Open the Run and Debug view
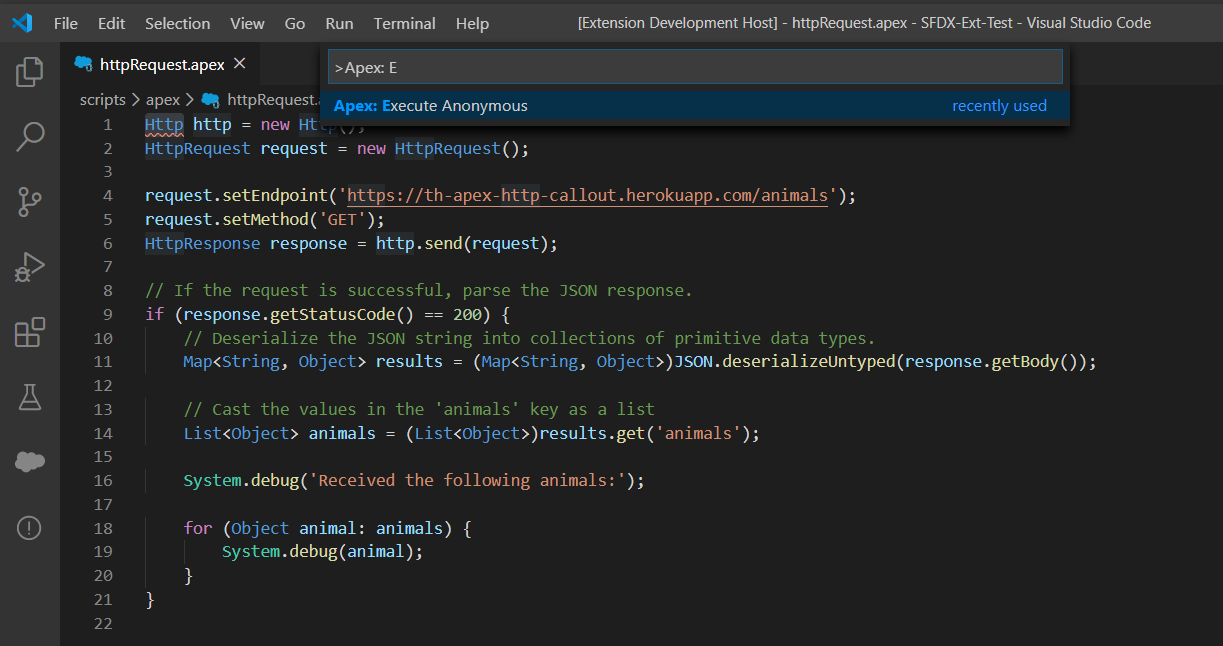 [x=30, y=267]
